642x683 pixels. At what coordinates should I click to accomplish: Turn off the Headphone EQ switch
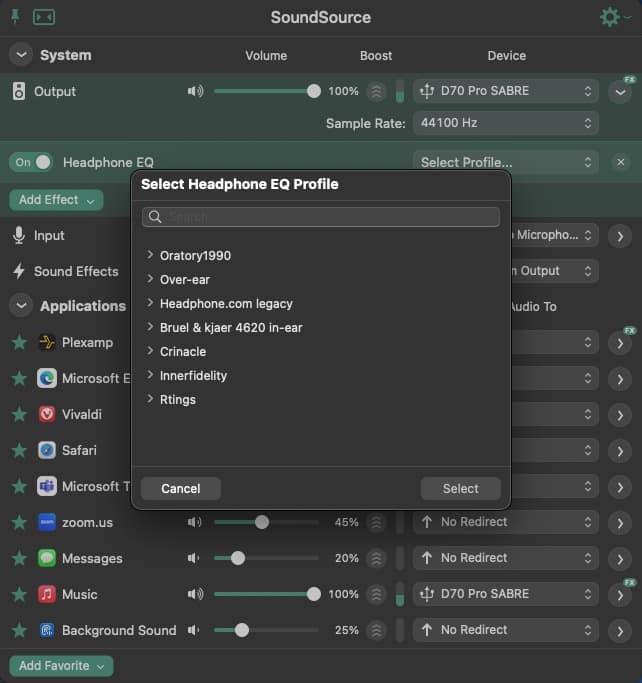coord(31,162)
